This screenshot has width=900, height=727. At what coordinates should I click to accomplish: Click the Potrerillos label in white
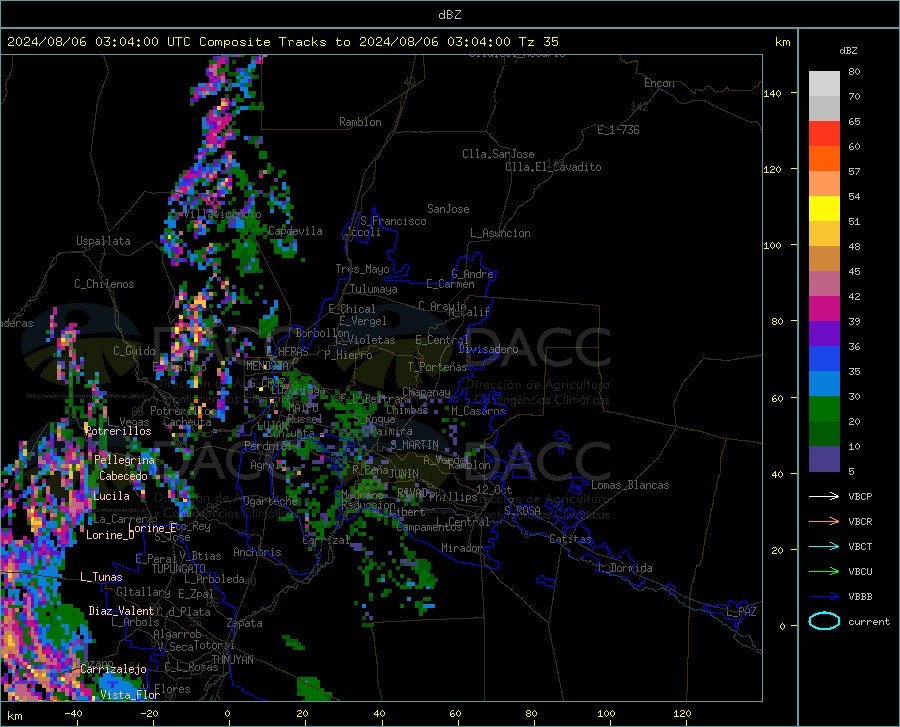tap(118, 431)
